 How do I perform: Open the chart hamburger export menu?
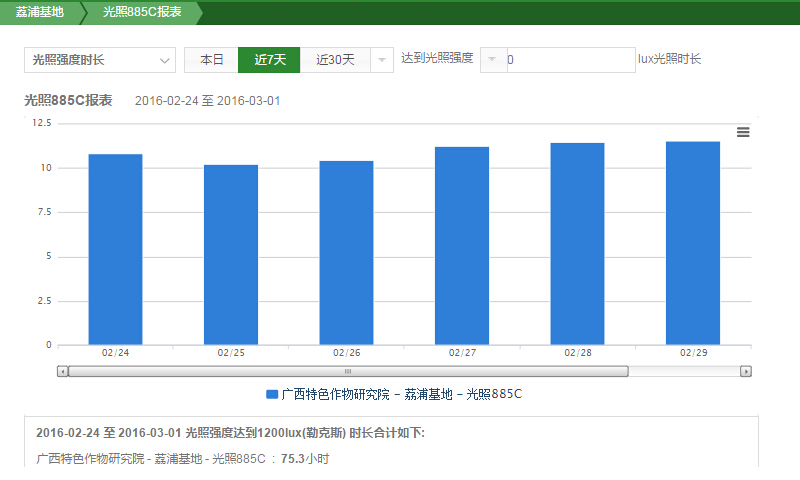(x=743, y=132)
